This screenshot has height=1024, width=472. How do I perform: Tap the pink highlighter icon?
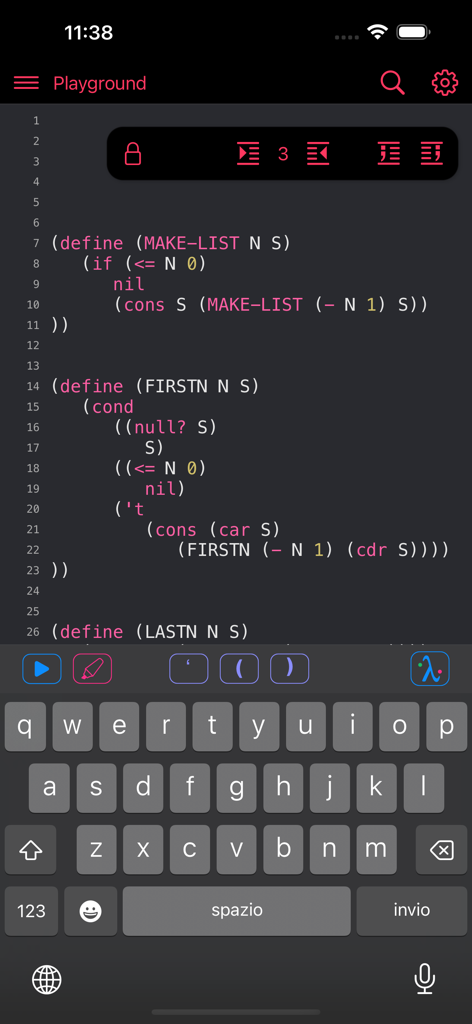pos(93,669)
